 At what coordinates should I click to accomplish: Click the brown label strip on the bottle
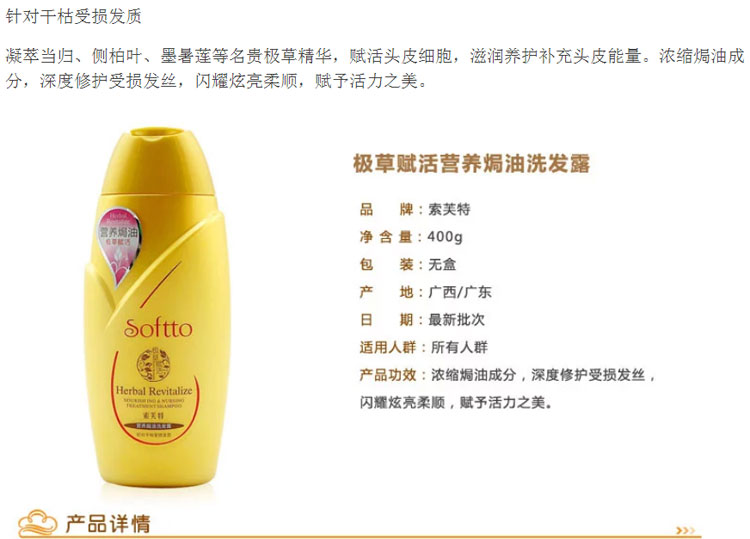coord(153,425)
